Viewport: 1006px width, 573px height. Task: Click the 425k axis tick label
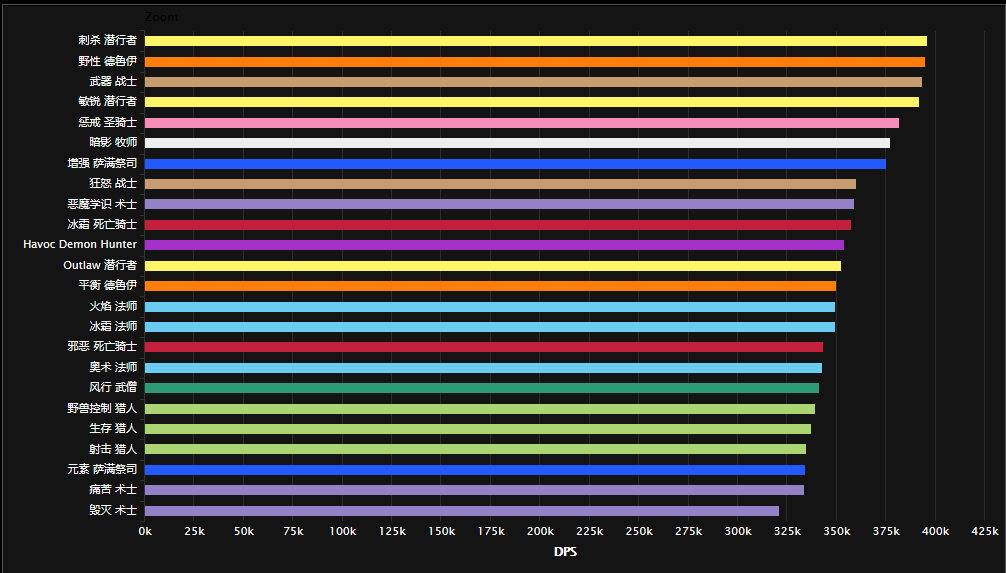click(x=985, y=531)
